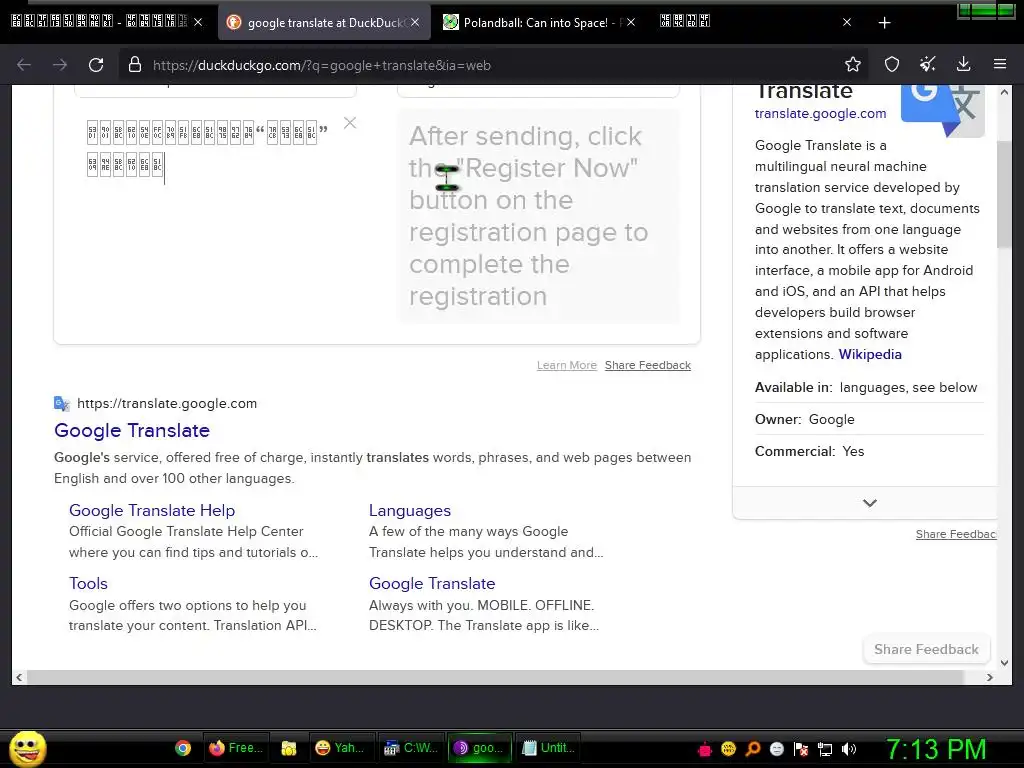This screenshot has height=768, width=1024.
Task: Open the 'C:\W...' taskbar window
Action: (411, 748)
